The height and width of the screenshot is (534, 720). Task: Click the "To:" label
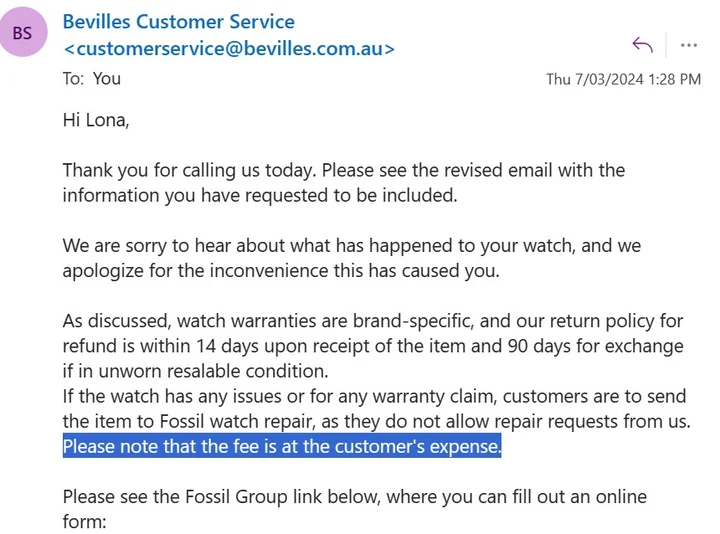tap(74, 78)
